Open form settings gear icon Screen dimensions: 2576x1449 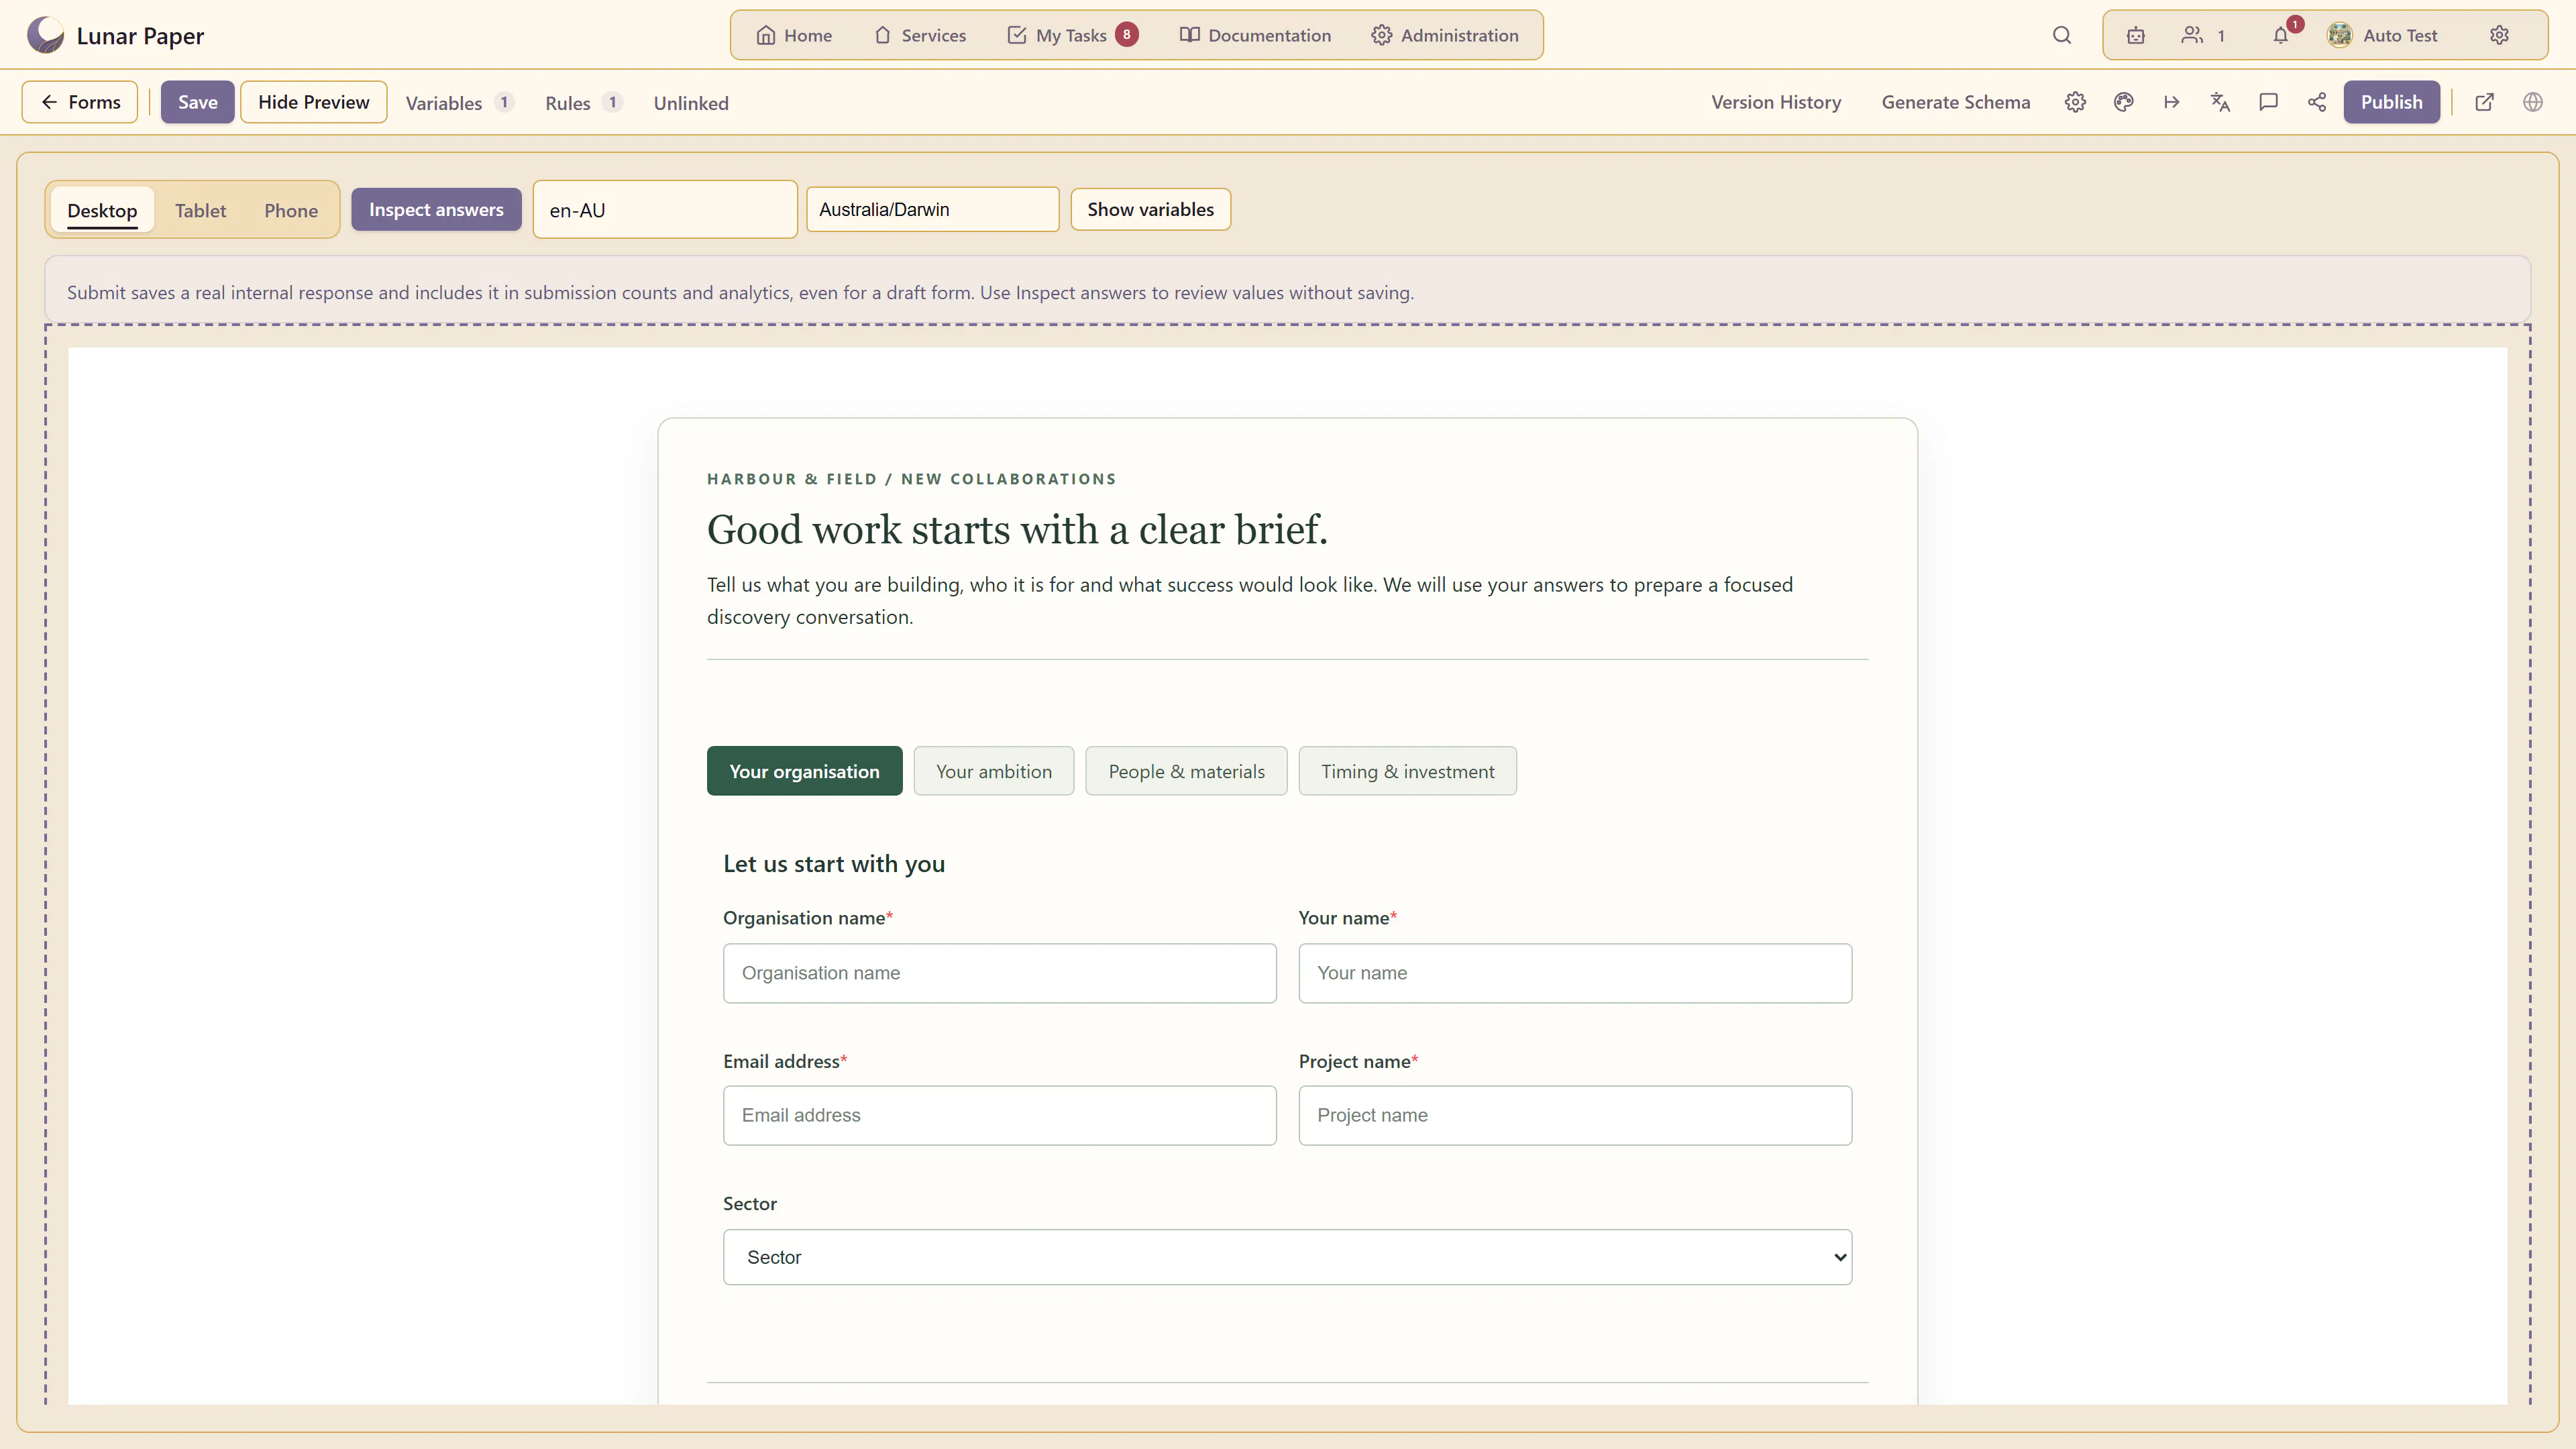tap(2075, 102)
